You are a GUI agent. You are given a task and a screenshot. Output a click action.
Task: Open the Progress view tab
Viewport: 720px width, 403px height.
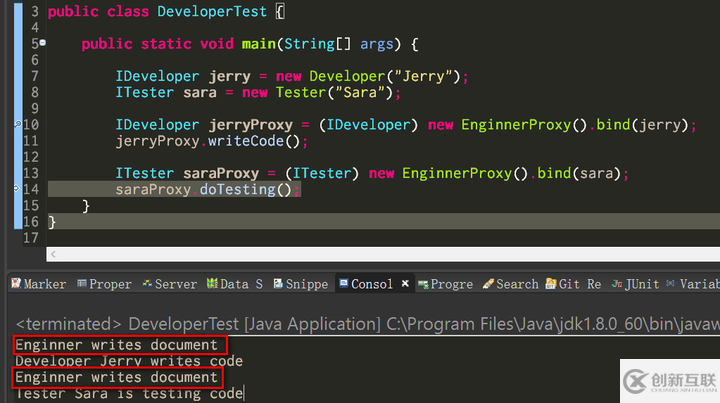pos(445,284)
